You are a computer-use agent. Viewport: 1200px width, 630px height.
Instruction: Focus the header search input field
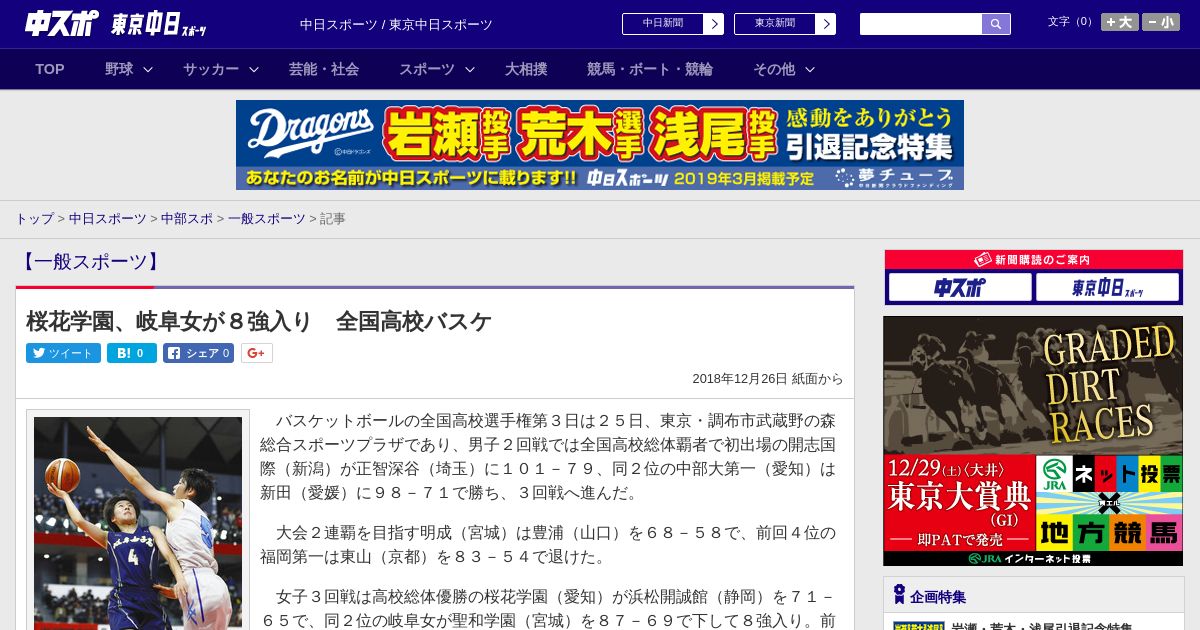coord(921,24)
